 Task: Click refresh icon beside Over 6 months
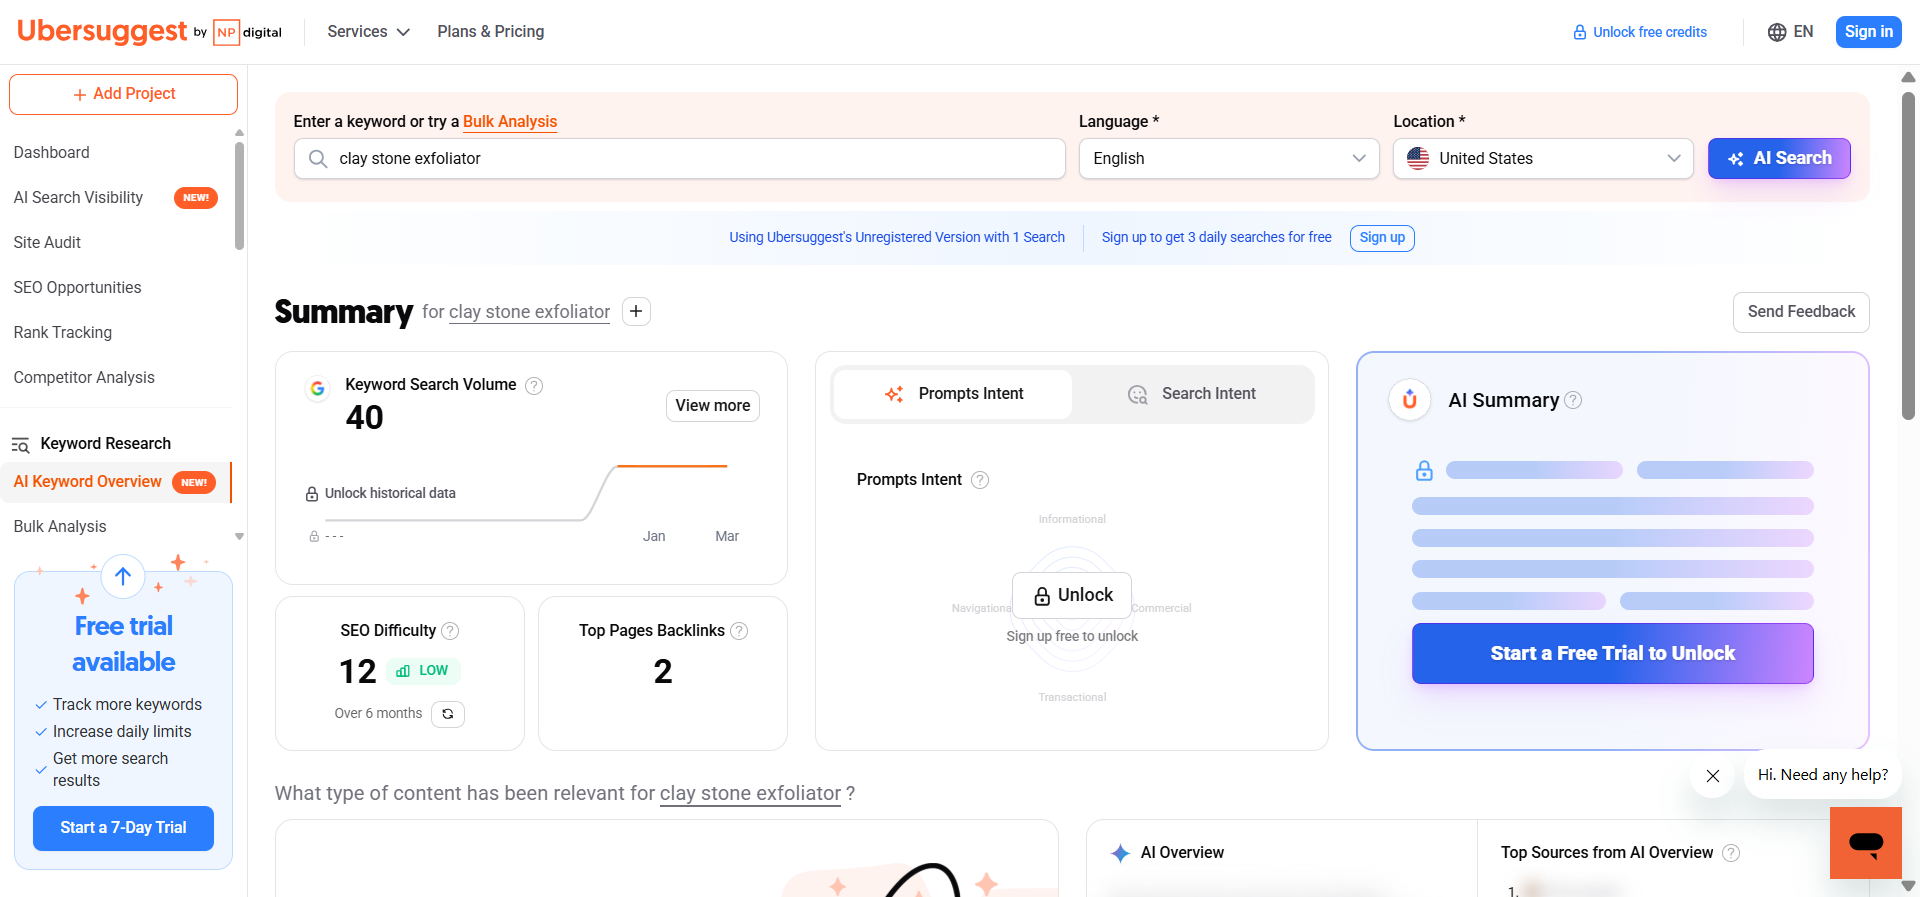click(448, 714)
